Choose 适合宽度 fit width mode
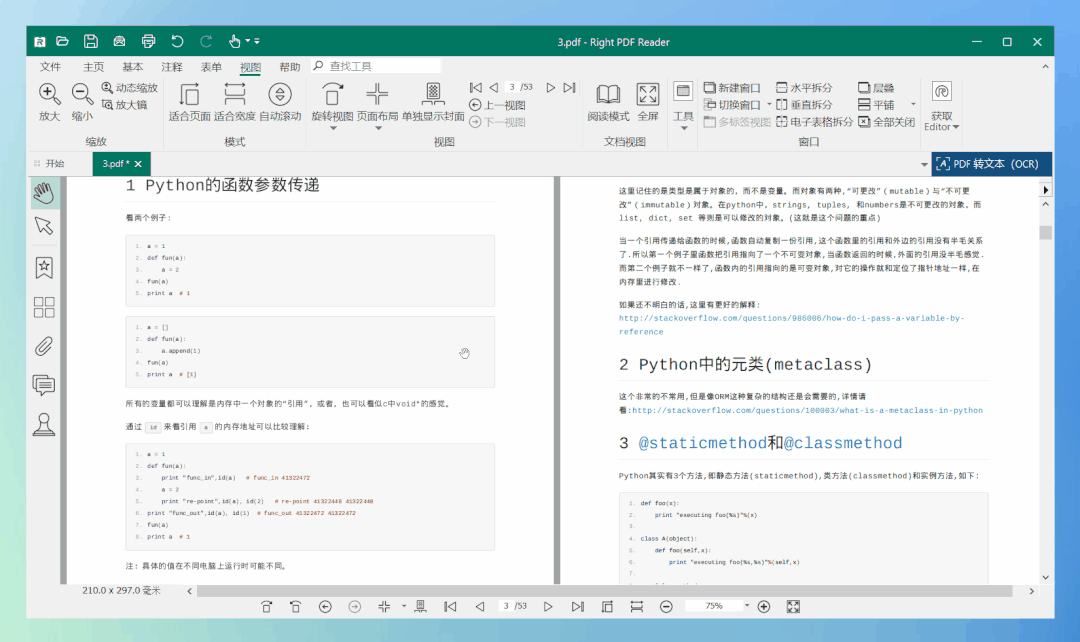The width and height of the screenshot is (1080, 642). [234, 102]
